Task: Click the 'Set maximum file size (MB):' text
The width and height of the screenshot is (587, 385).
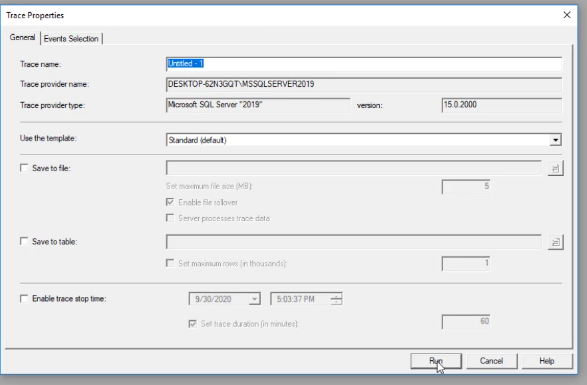Action: coord(209,186)
